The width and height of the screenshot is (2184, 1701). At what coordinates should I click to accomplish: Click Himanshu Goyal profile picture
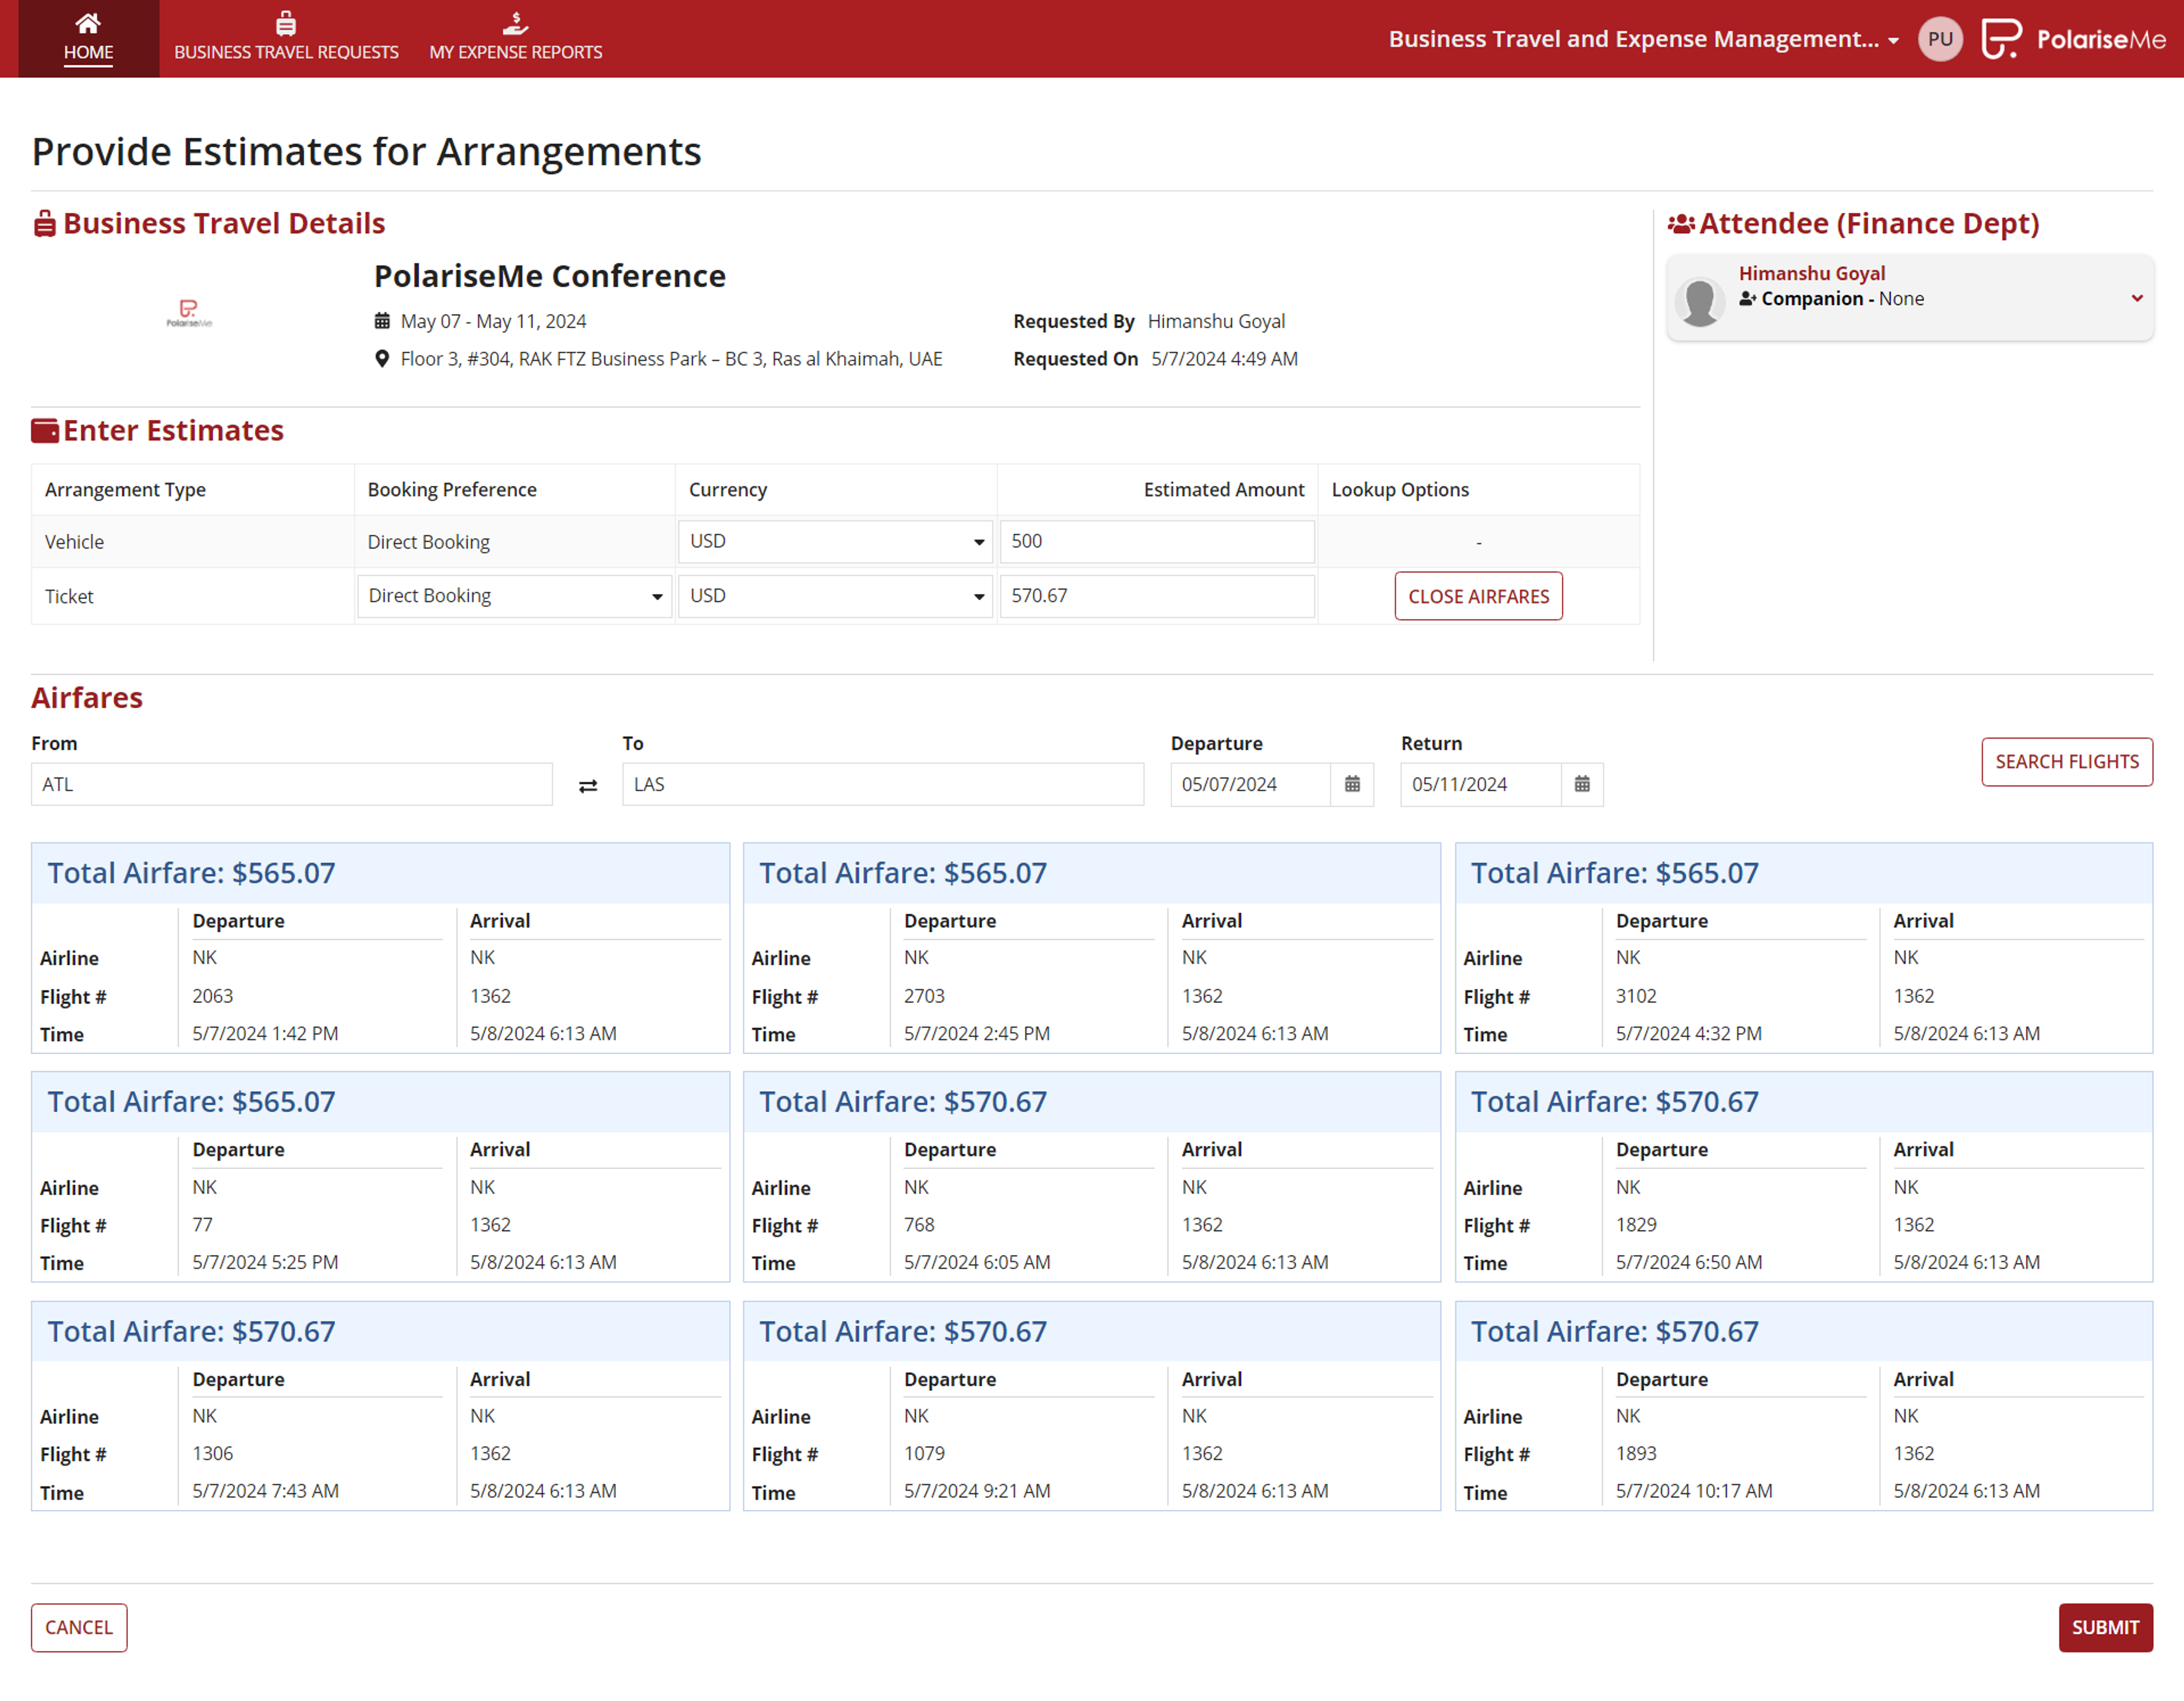1699,301
